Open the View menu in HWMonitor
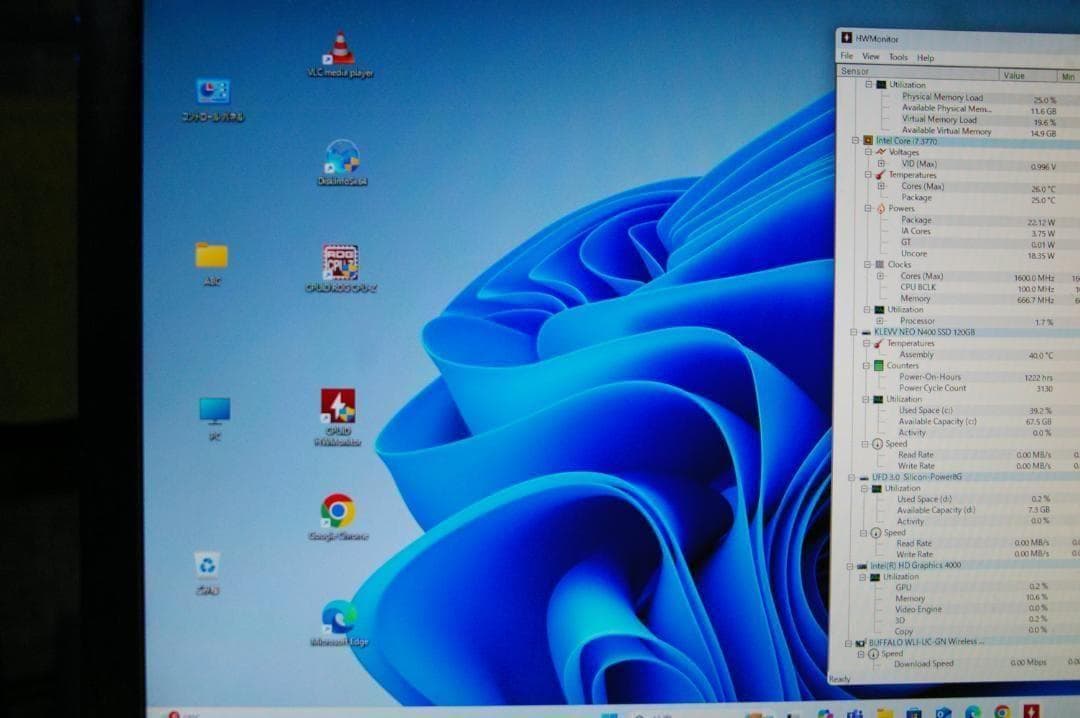1080x718 pixels. (x=871, y=57)
